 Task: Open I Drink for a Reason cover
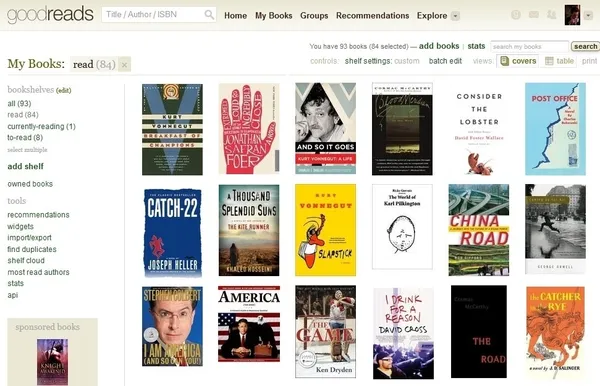pyautogui.click(x=403, y=333)
